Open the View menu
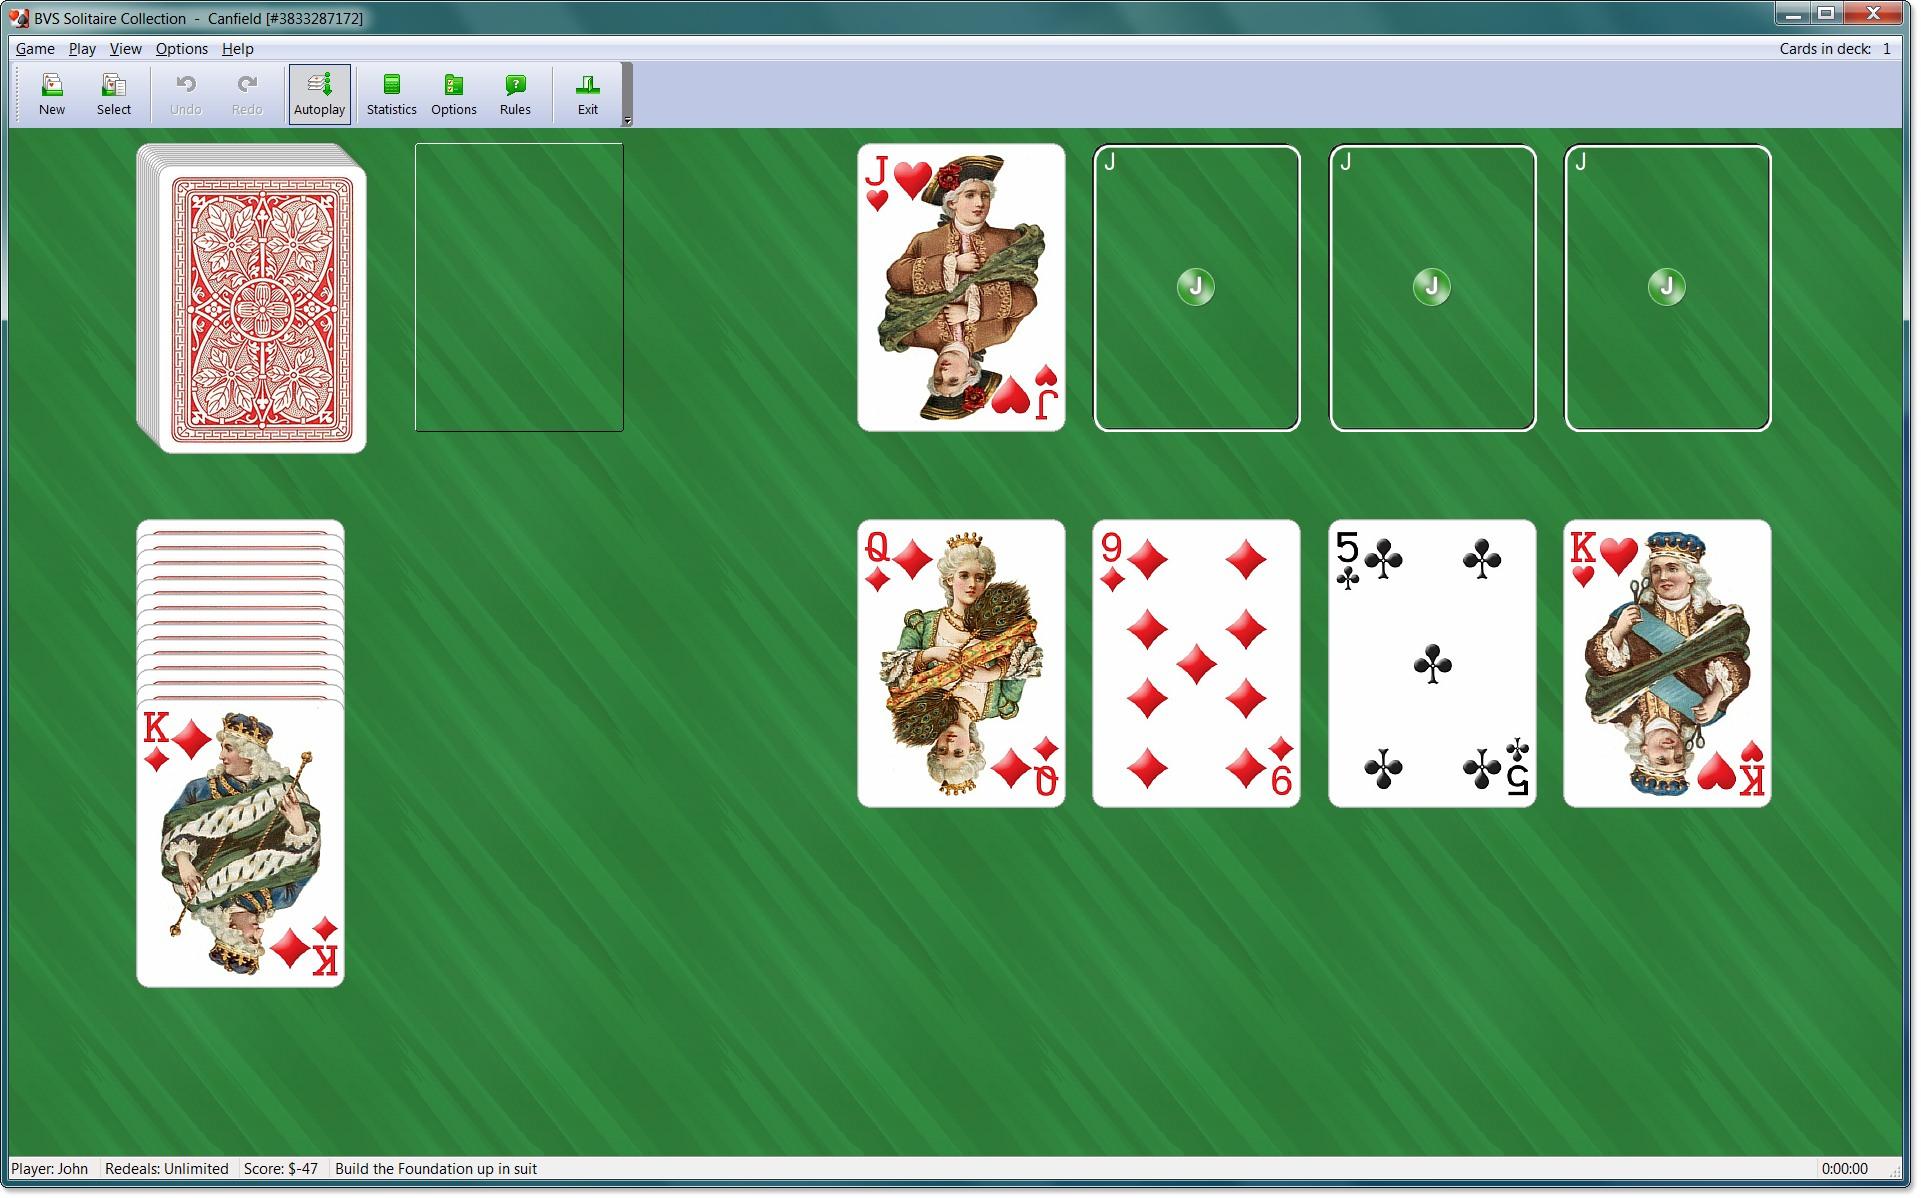Viewport: 1921px width, 1198px height. [x=124, y=48]
